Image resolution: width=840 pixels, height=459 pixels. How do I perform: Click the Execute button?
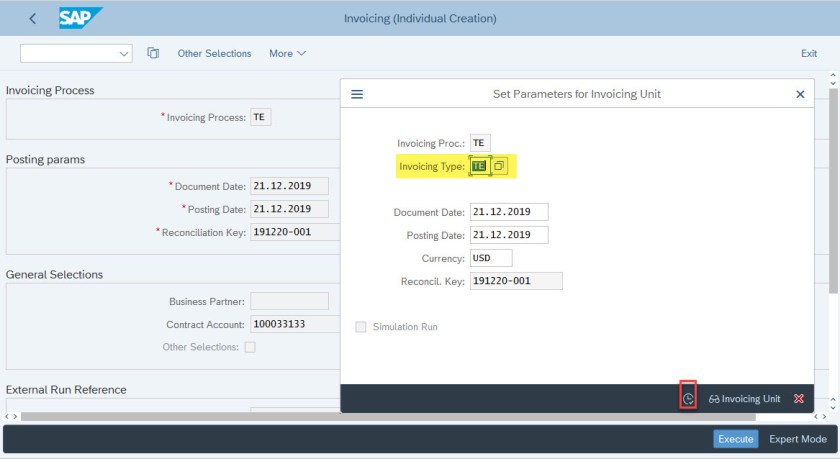pyautogui.click(x=736, y=439)
